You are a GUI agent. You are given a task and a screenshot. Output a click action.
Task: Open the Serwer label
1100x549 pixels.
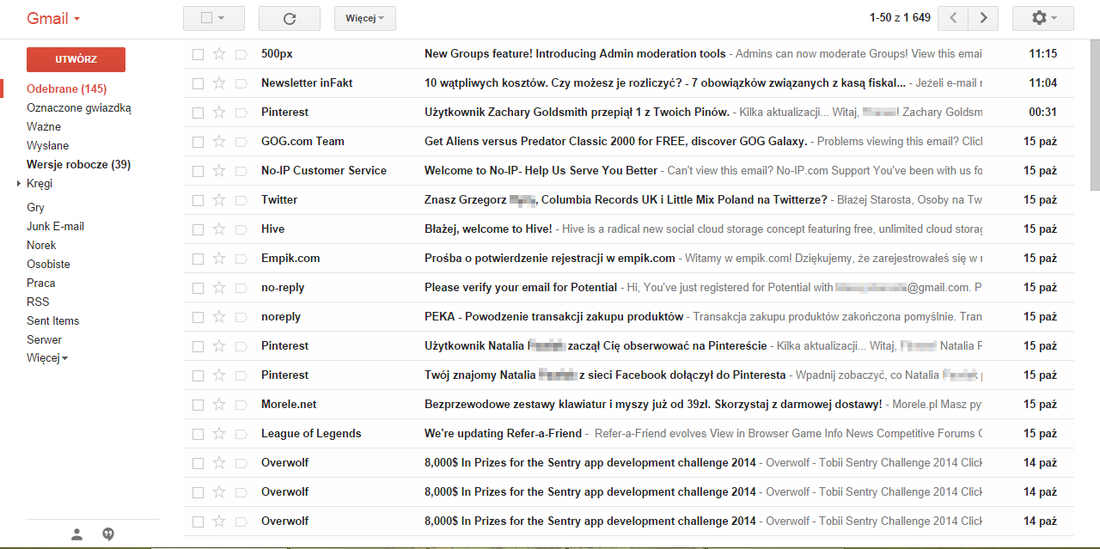click(x=44, y=339)
